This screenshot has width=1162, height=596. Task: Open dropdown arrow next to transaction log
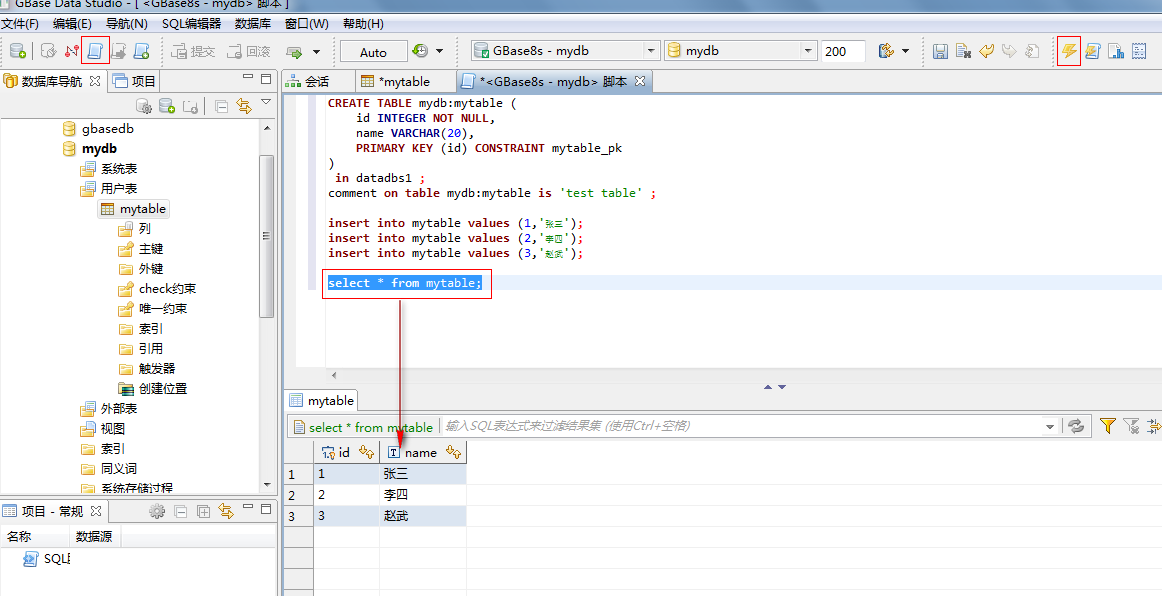click(x=439, y=51)
